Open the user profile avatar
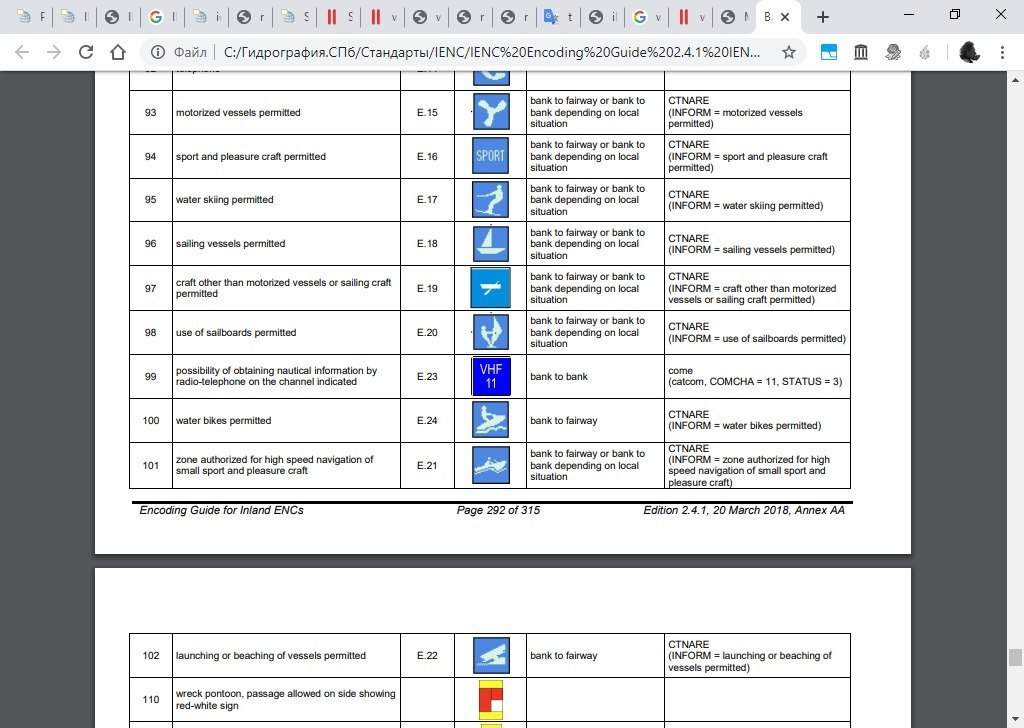 pyautogui.click(x=969, y=52)
